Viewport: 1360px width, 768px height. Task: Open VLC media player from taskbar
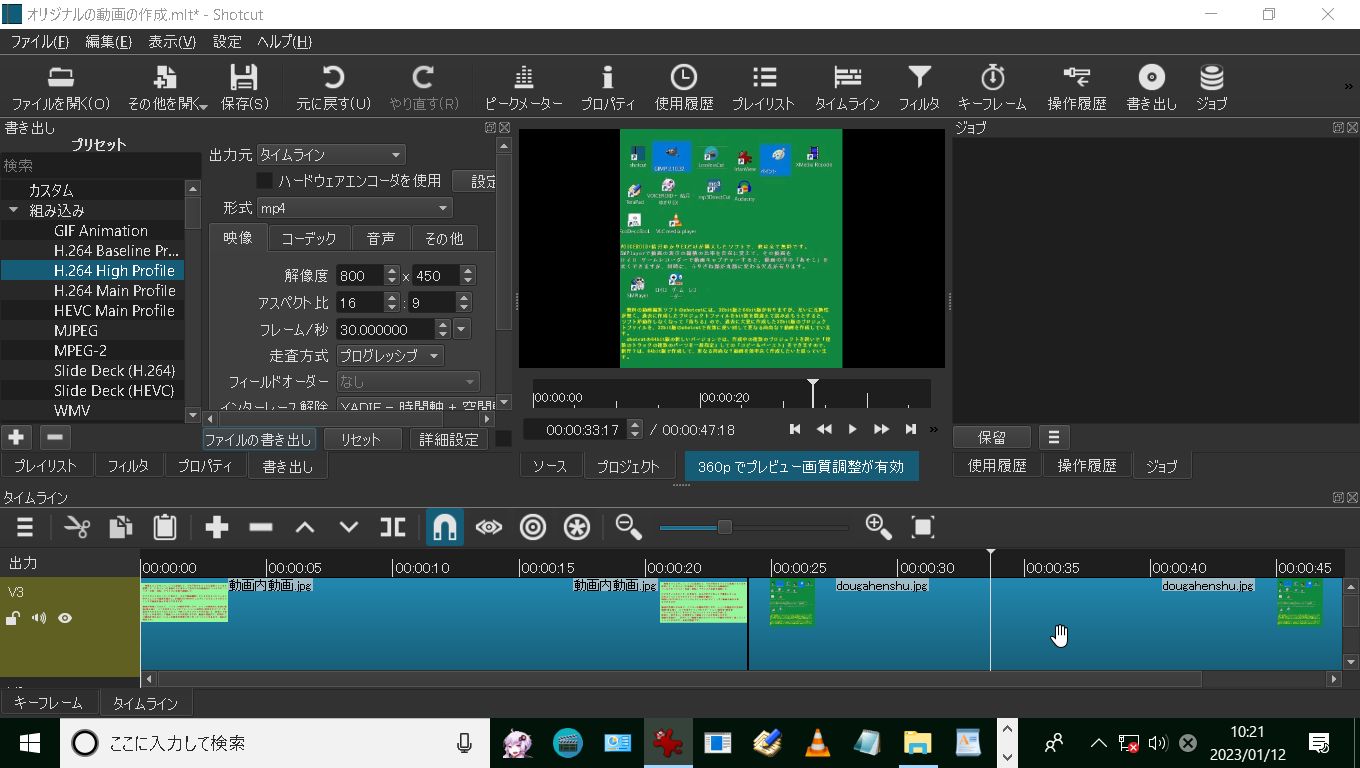click(817, 743)
